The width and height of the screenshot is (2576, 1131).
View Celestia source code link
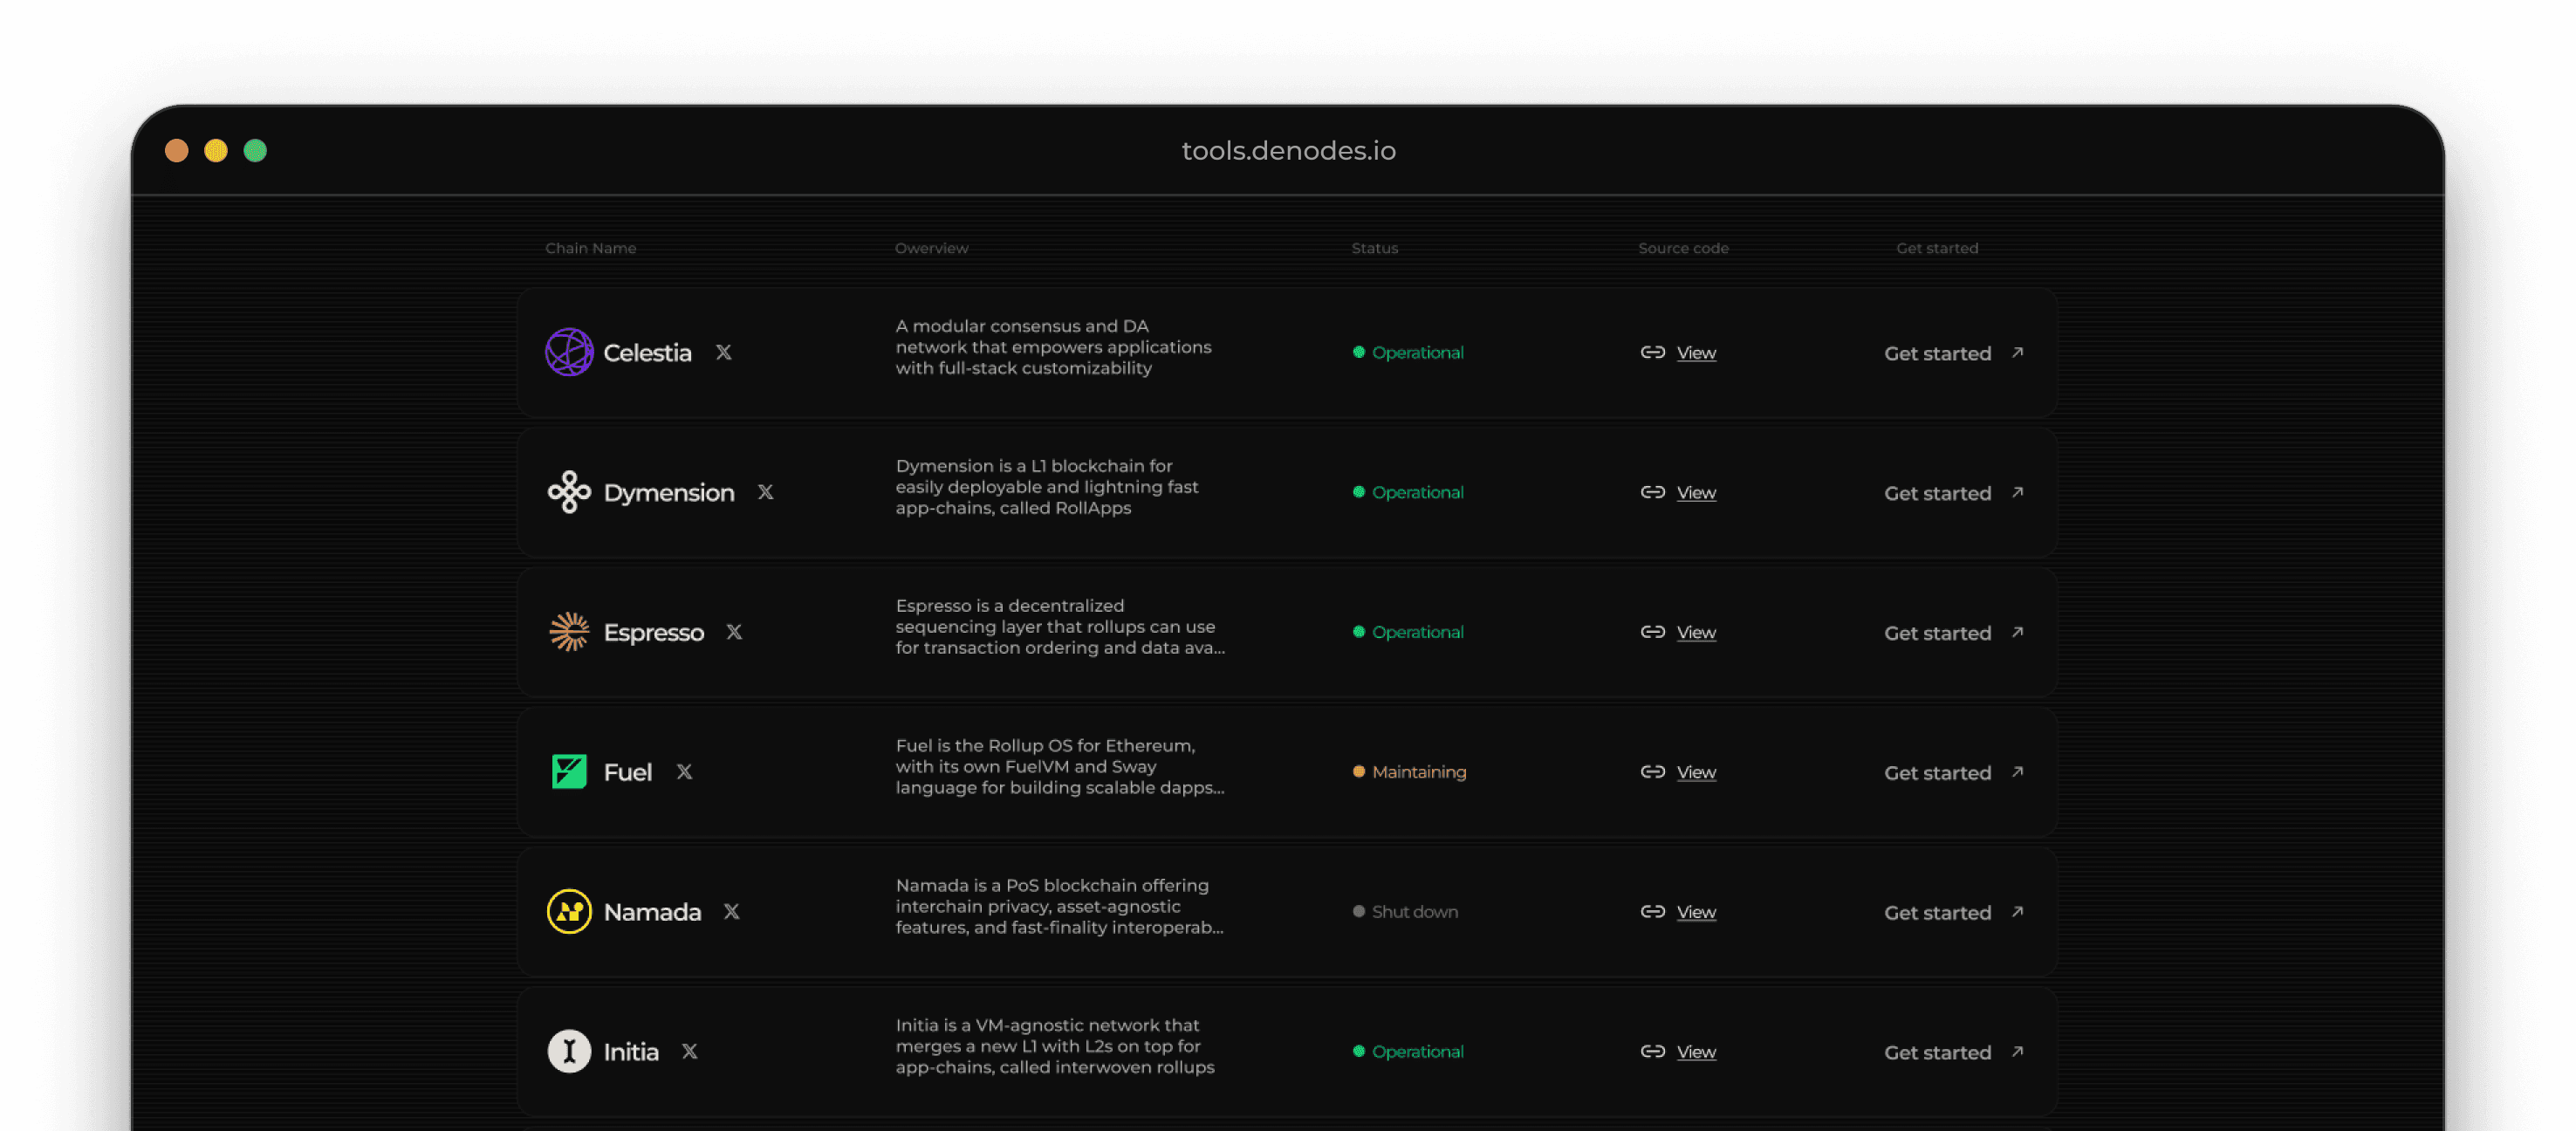click(x=1696, y=353)
